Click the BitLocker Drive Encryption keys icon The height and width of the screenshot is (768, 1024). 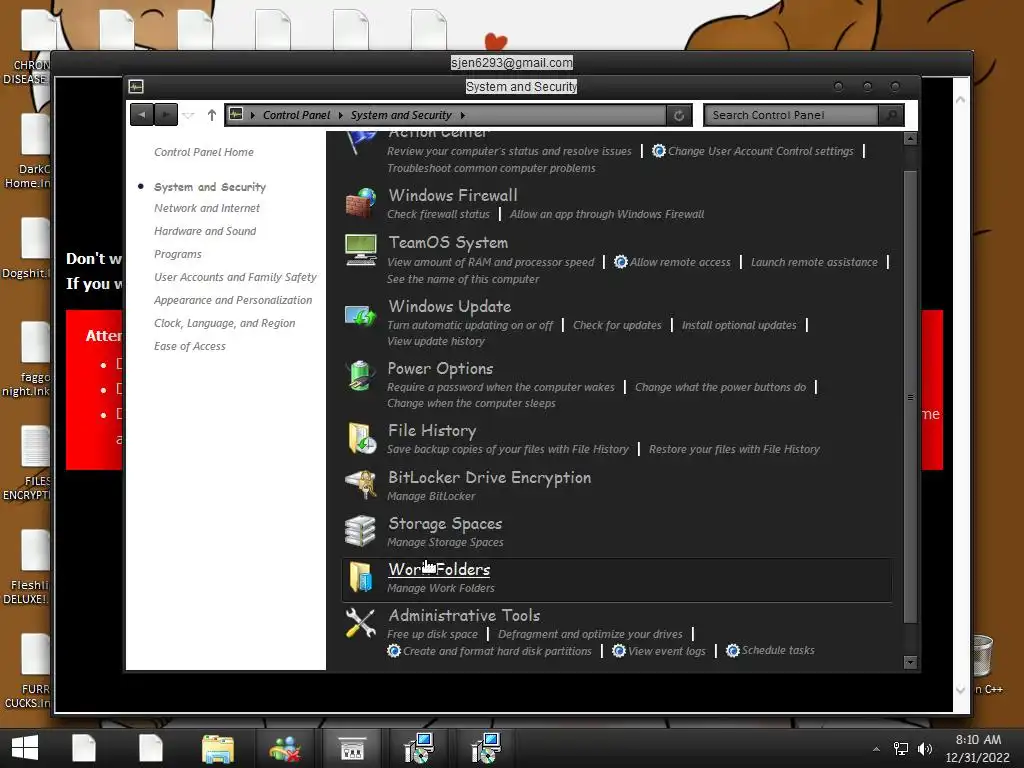[x=360, y=485]
